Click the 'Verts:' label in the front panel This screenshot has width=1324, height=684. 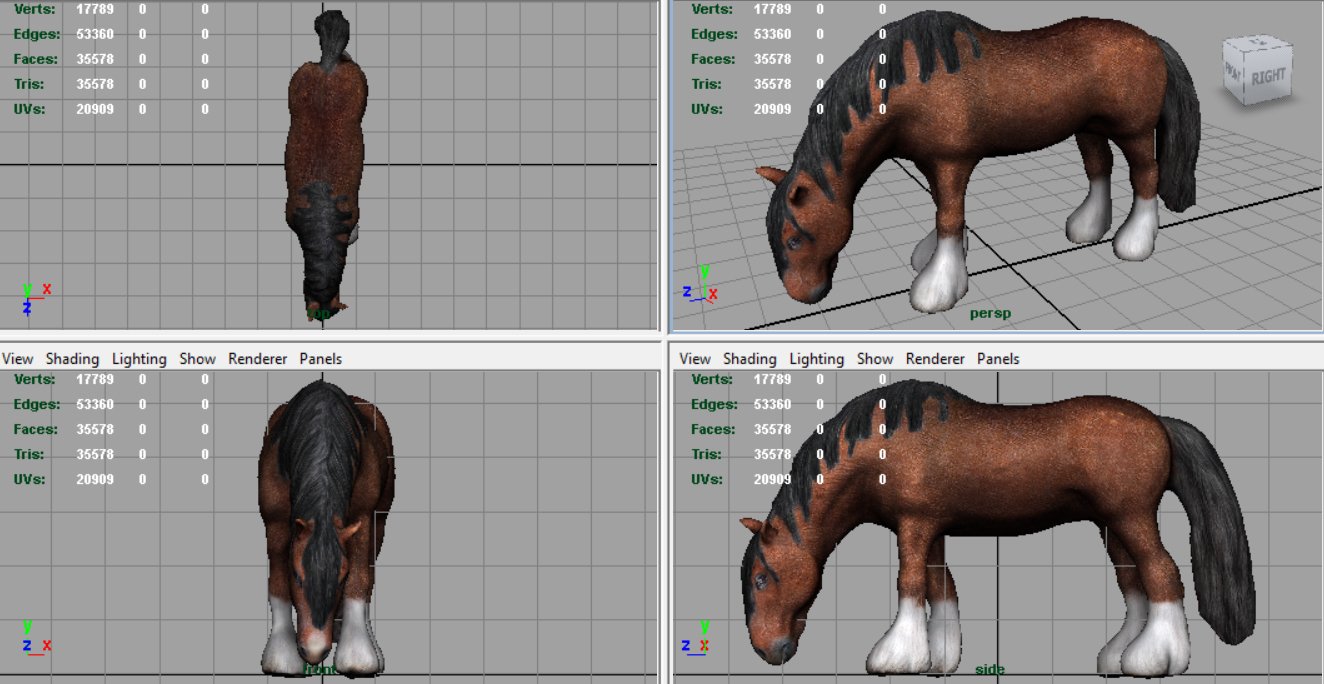pos(35,379)
